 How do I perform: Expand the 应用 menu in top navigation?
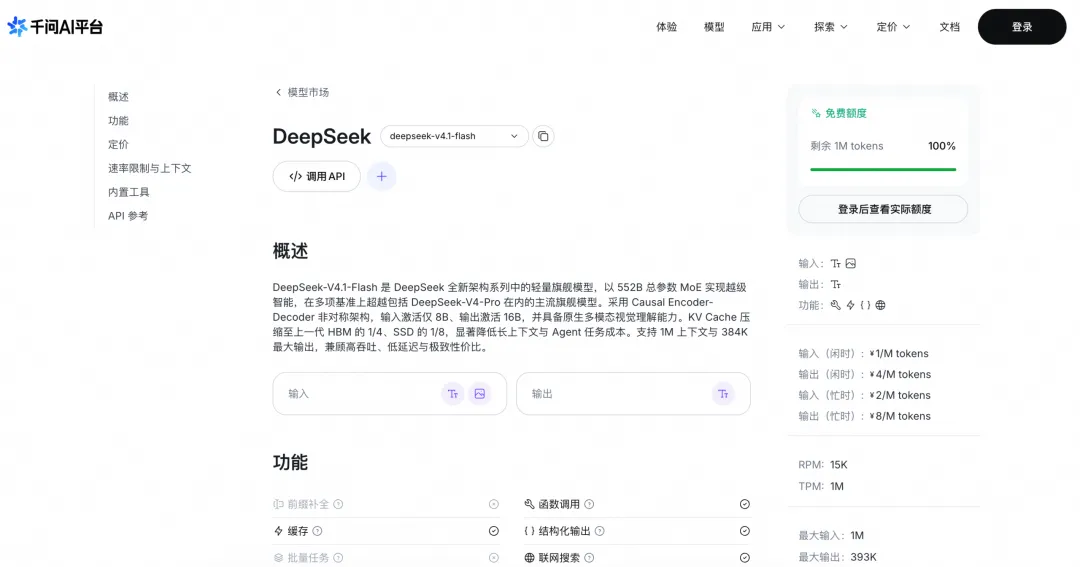(x=768, y=27)
